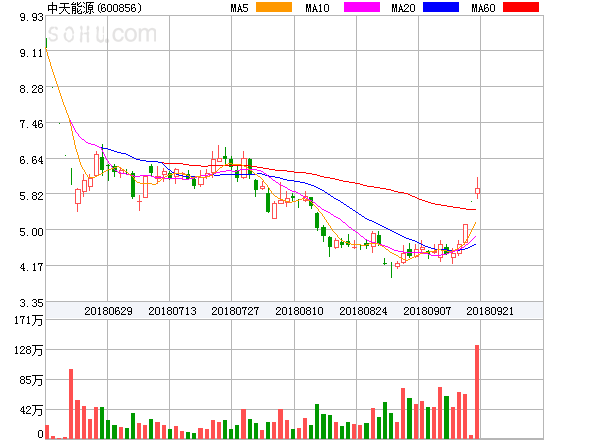Click the blue MA20 legend swatch
The image size is (600, 440).
(x=440, y=8)
